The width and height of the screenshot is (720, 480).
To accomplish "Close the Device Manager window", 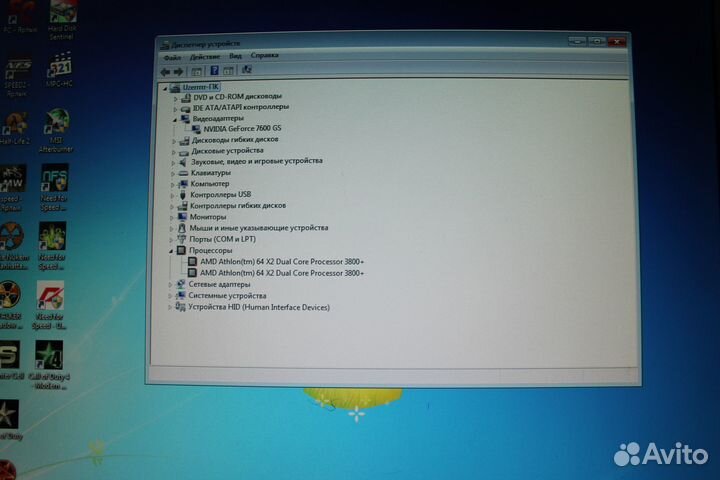I will tap(617, 42).
